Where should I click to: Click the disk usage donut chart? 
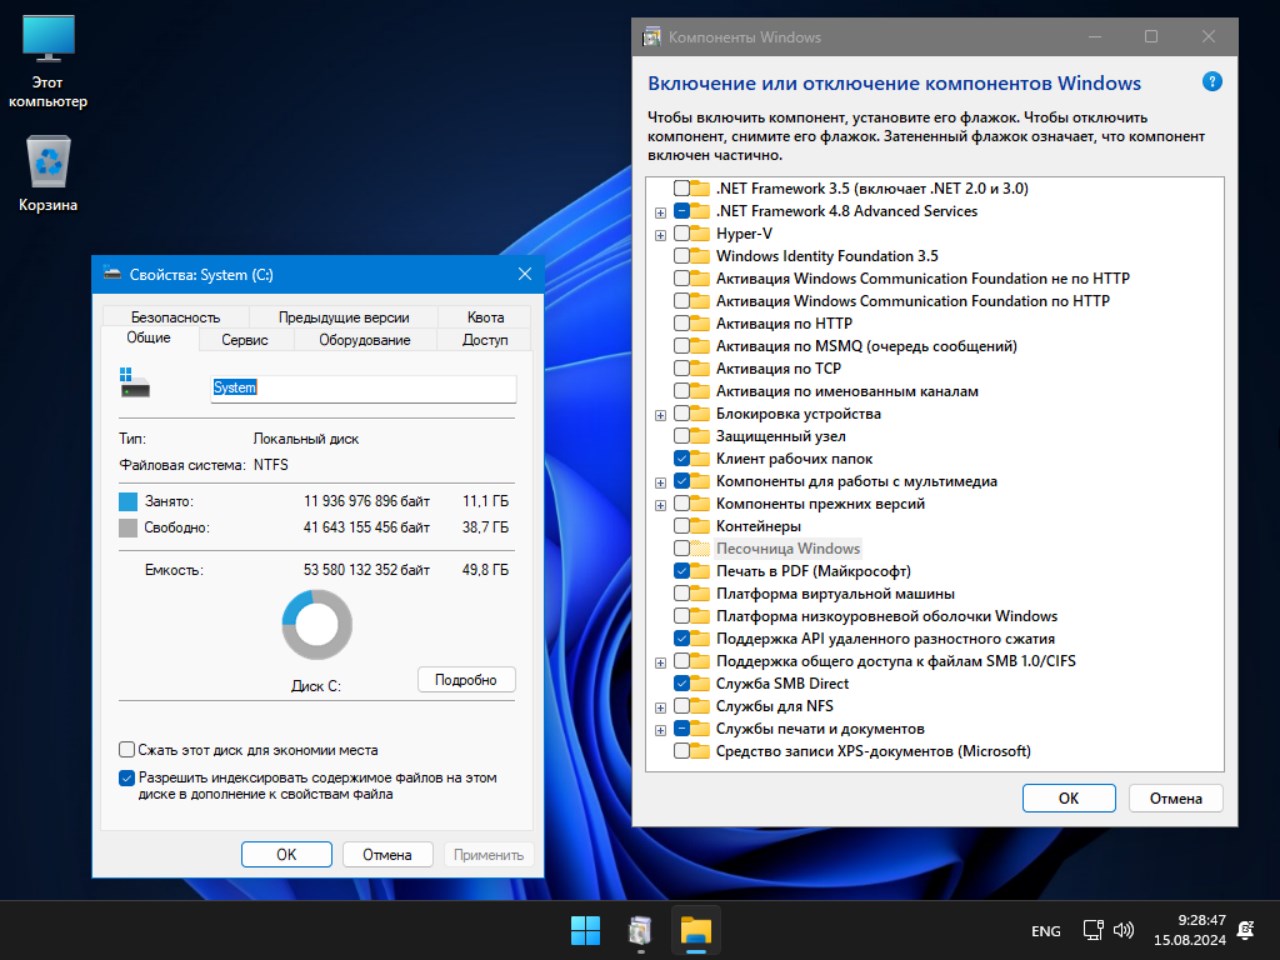(x=317, y=624)
